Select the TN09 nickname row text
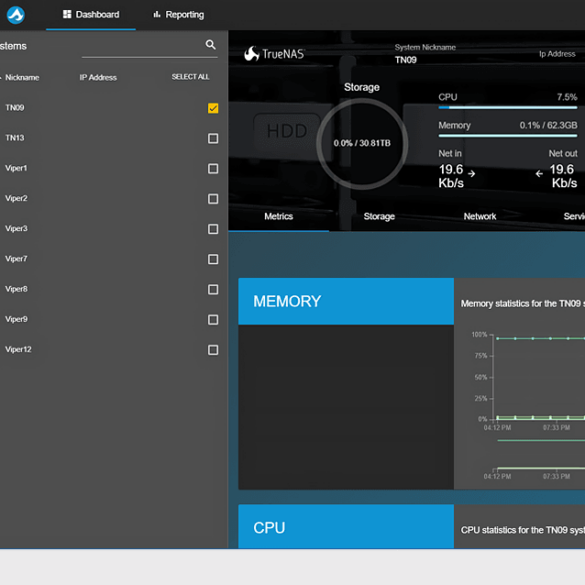 click(15, 108)
